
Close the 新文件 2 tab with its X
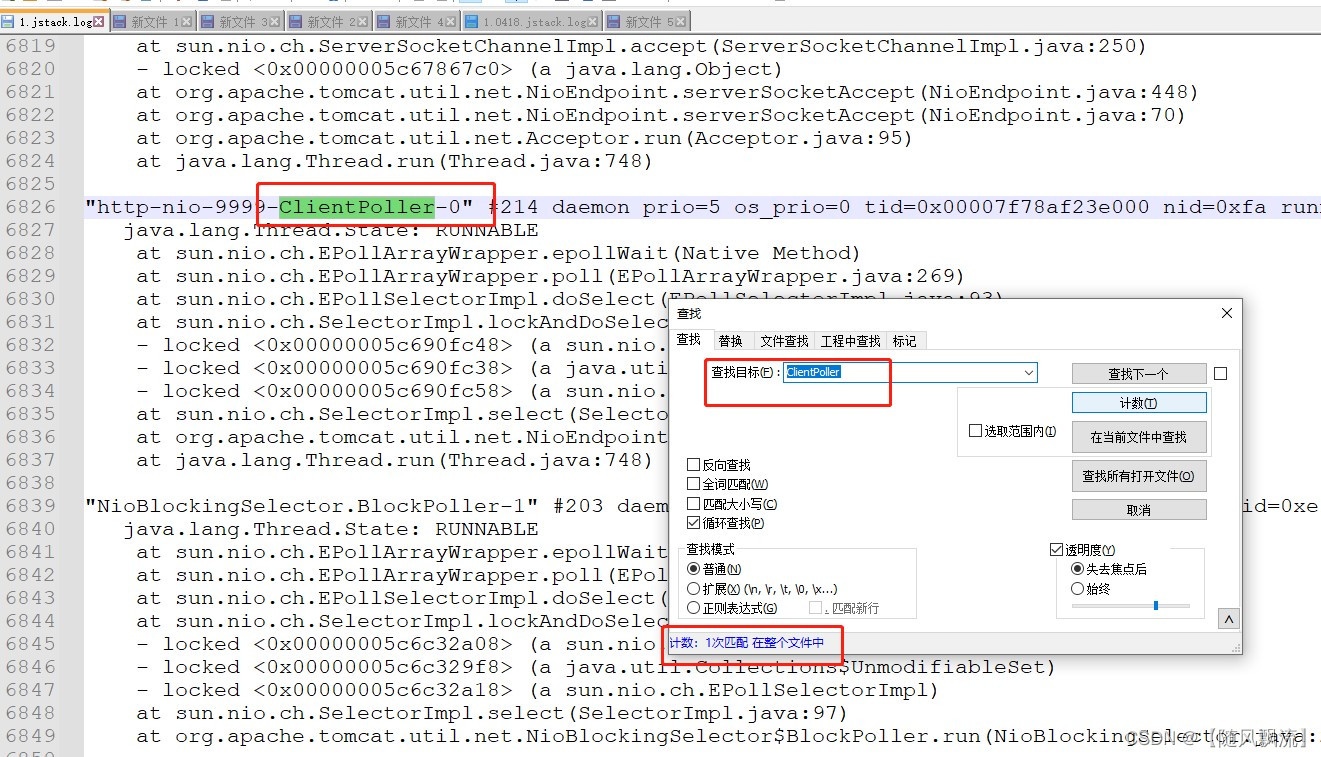363,21
